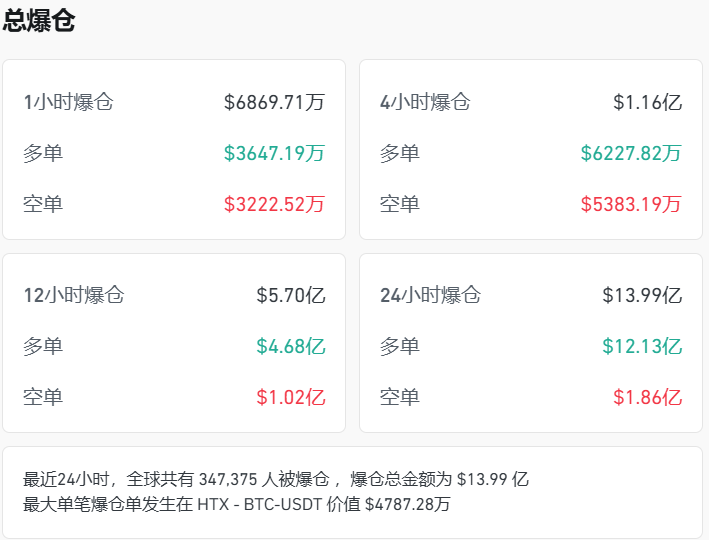Select the 4小时爆仓 label

(x=425, y=102)
